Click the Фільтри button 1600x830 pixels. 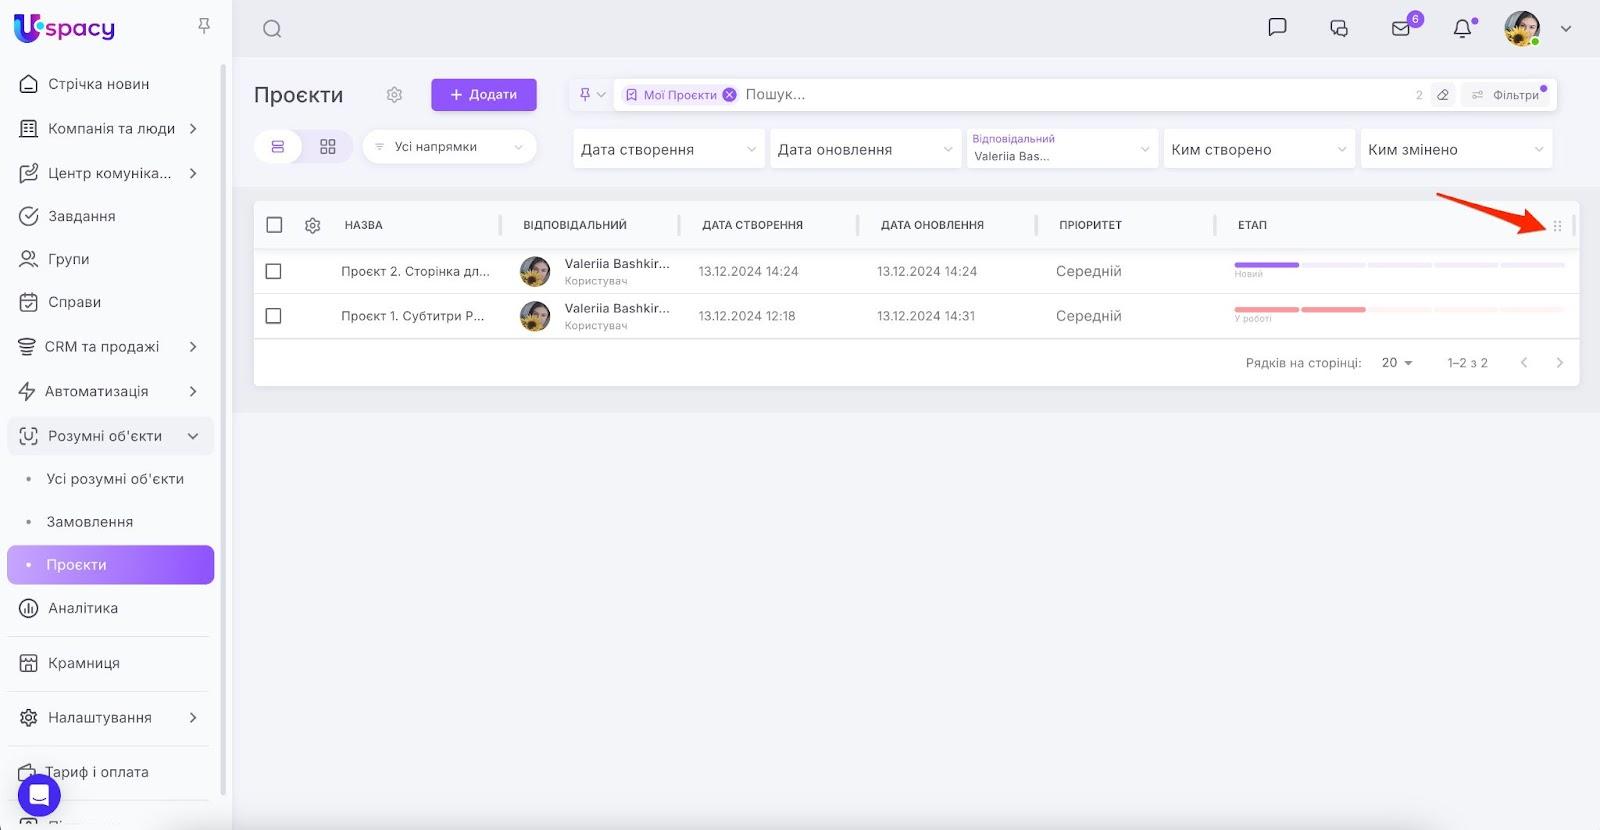click(x=1506, y=95)
